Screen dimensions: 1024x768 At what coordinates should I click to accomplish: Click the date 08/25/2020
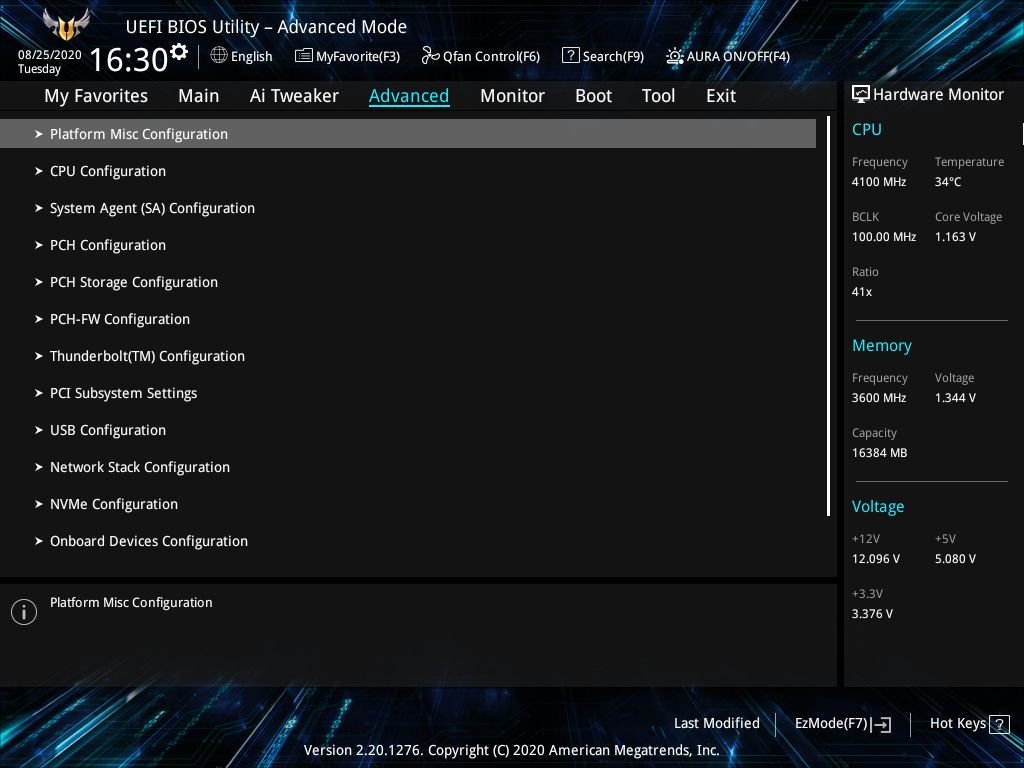click(50, 55)
